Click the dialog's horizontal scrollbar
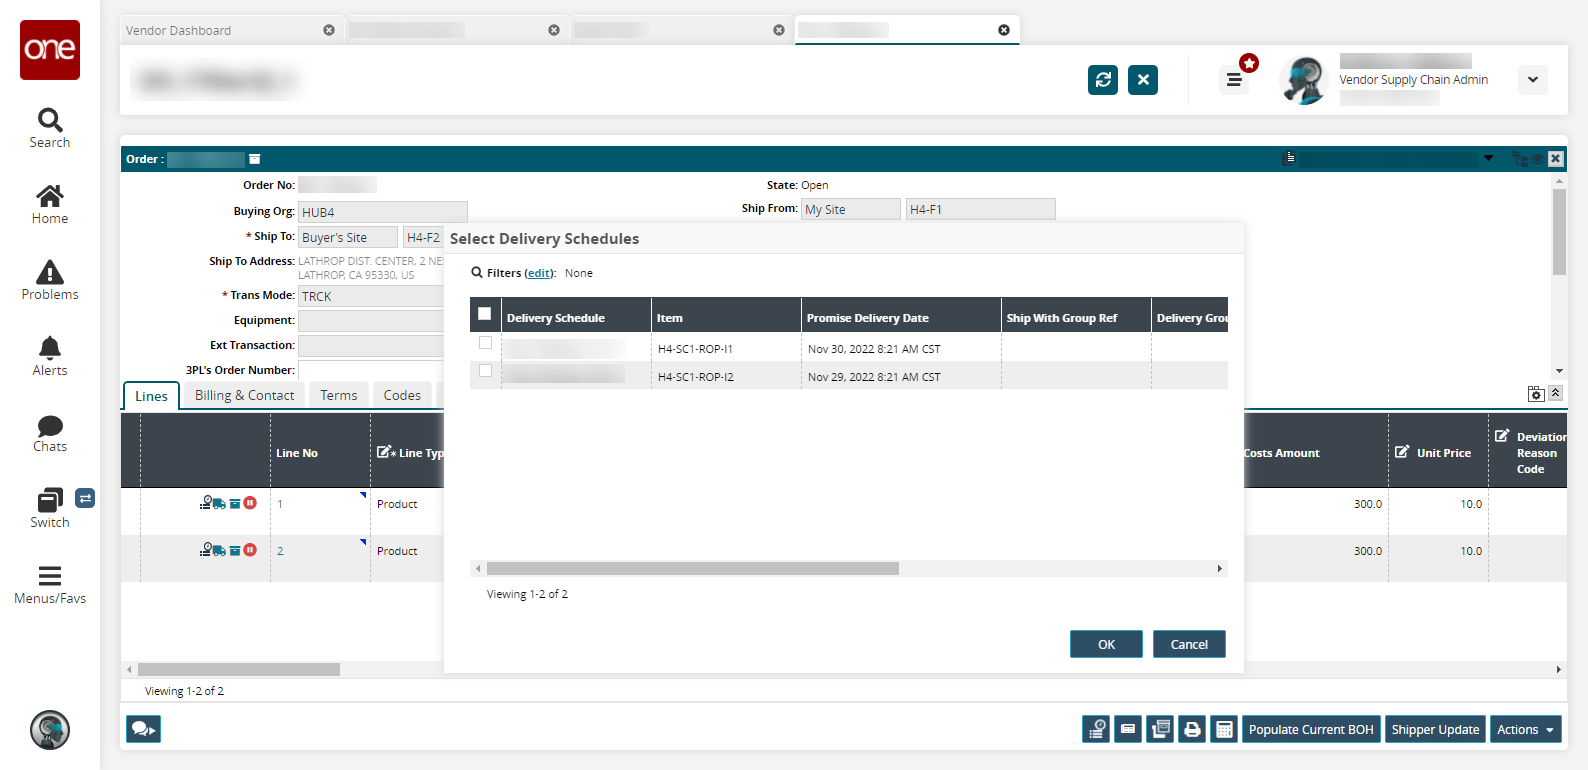The image size is (1588, 770). [692, 569]
